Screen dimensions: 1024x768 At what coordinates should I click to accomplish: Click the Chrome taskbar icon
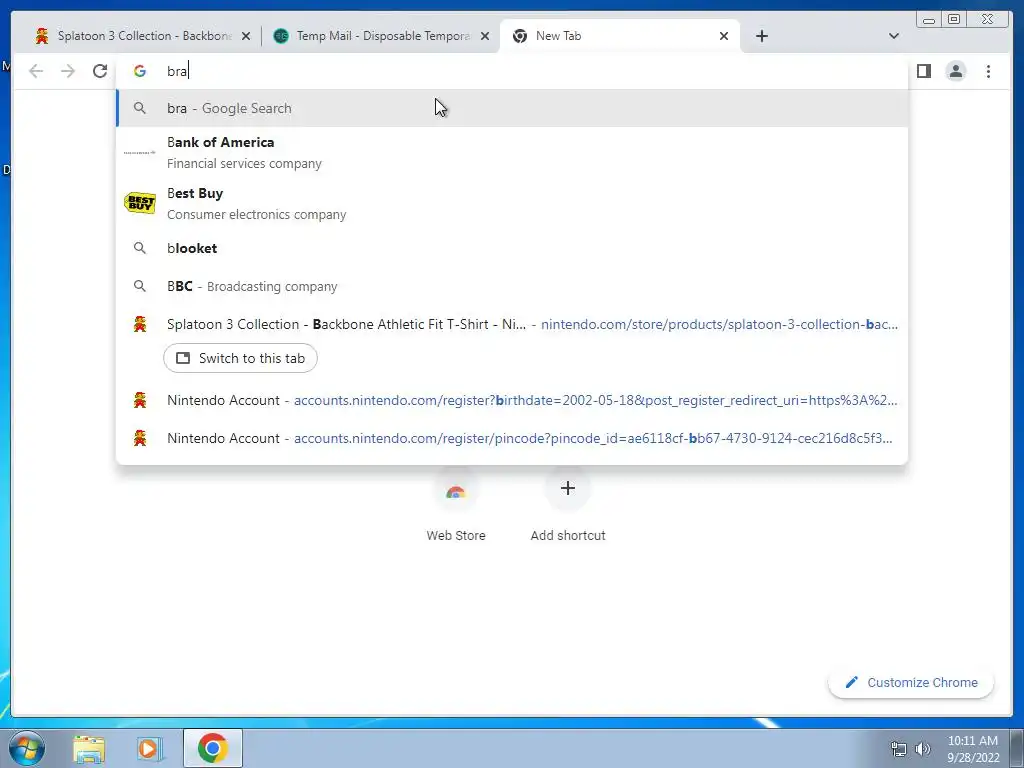[212, 748]
